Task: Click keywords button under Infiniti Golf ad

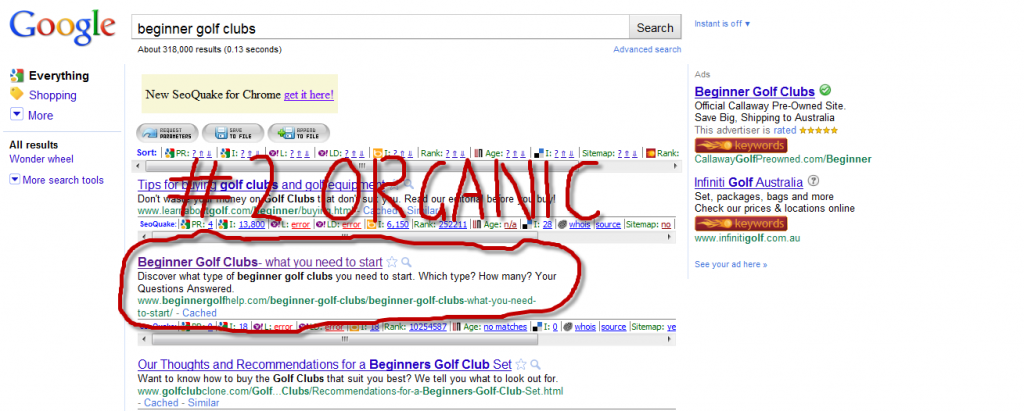Action: (741, 223)
